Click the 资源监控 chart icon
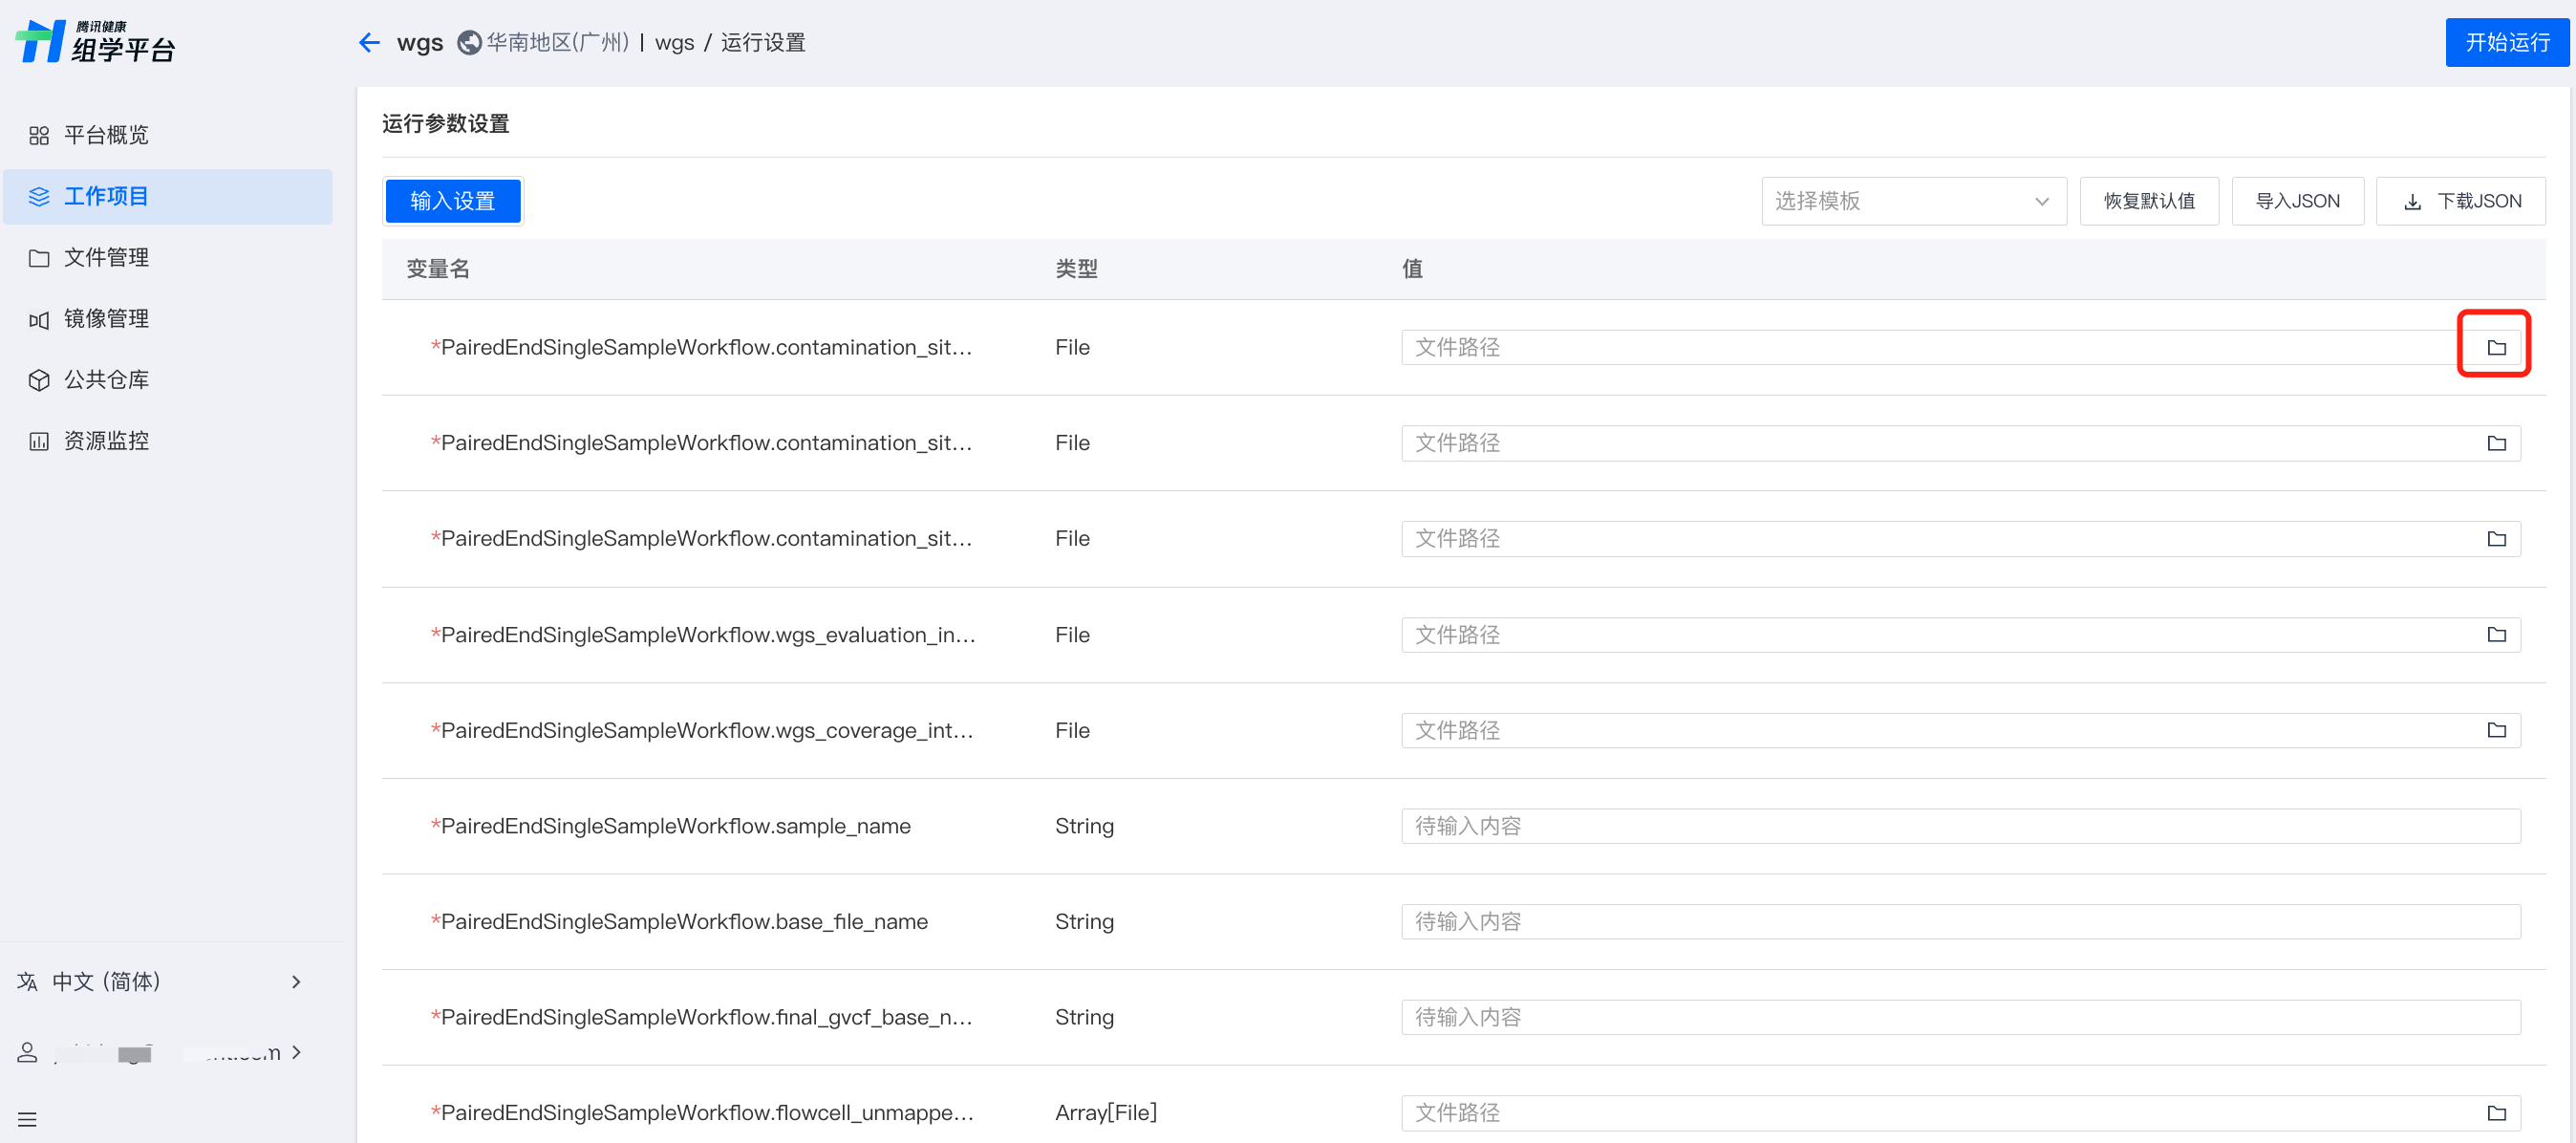The height and width of the screenshot is (1143, 2576). pyautogui.click(x=39, y=442)
